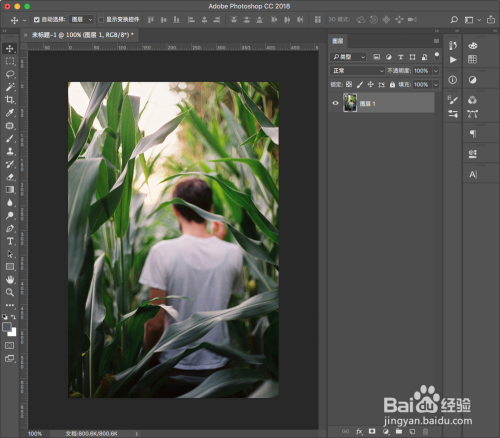Create a new layer button

412,431
